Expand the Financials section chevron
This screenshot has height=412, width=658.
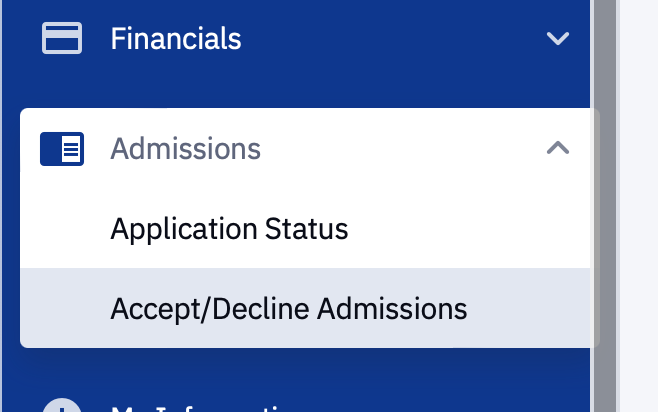557,39
